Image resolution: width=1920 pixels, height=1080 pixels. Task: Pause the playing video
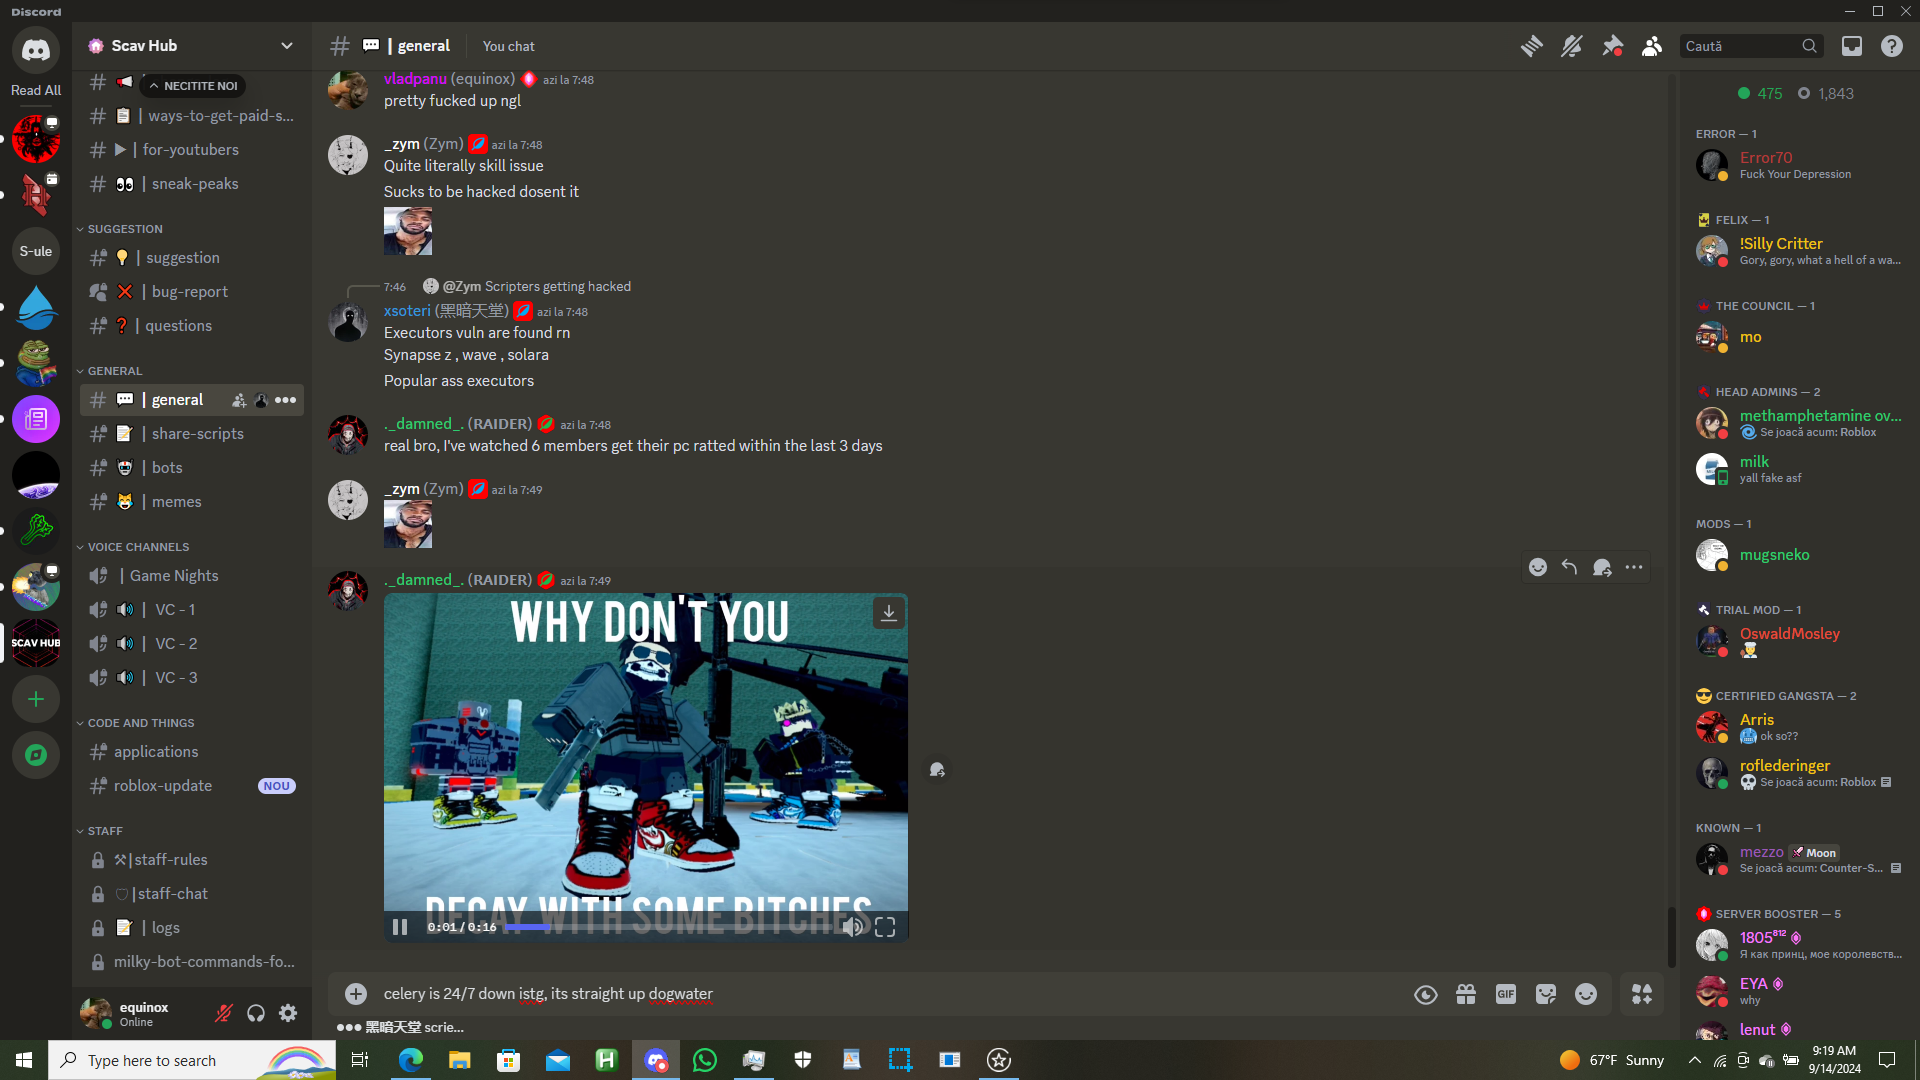(x=400, y=927)
